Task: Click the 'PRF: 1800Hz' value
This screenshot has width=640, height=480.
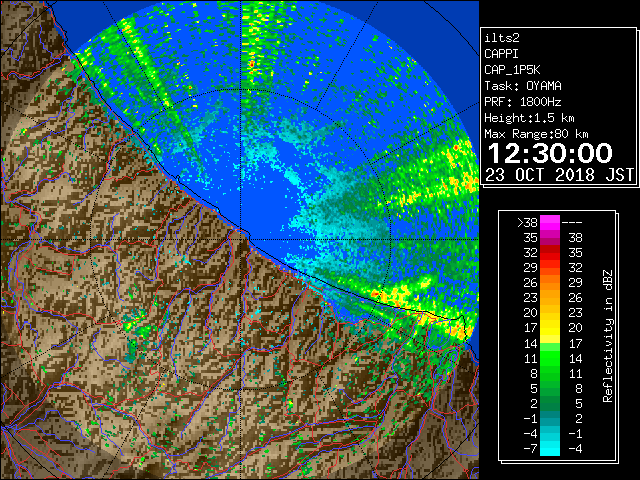Action: [x=523, y=102]
